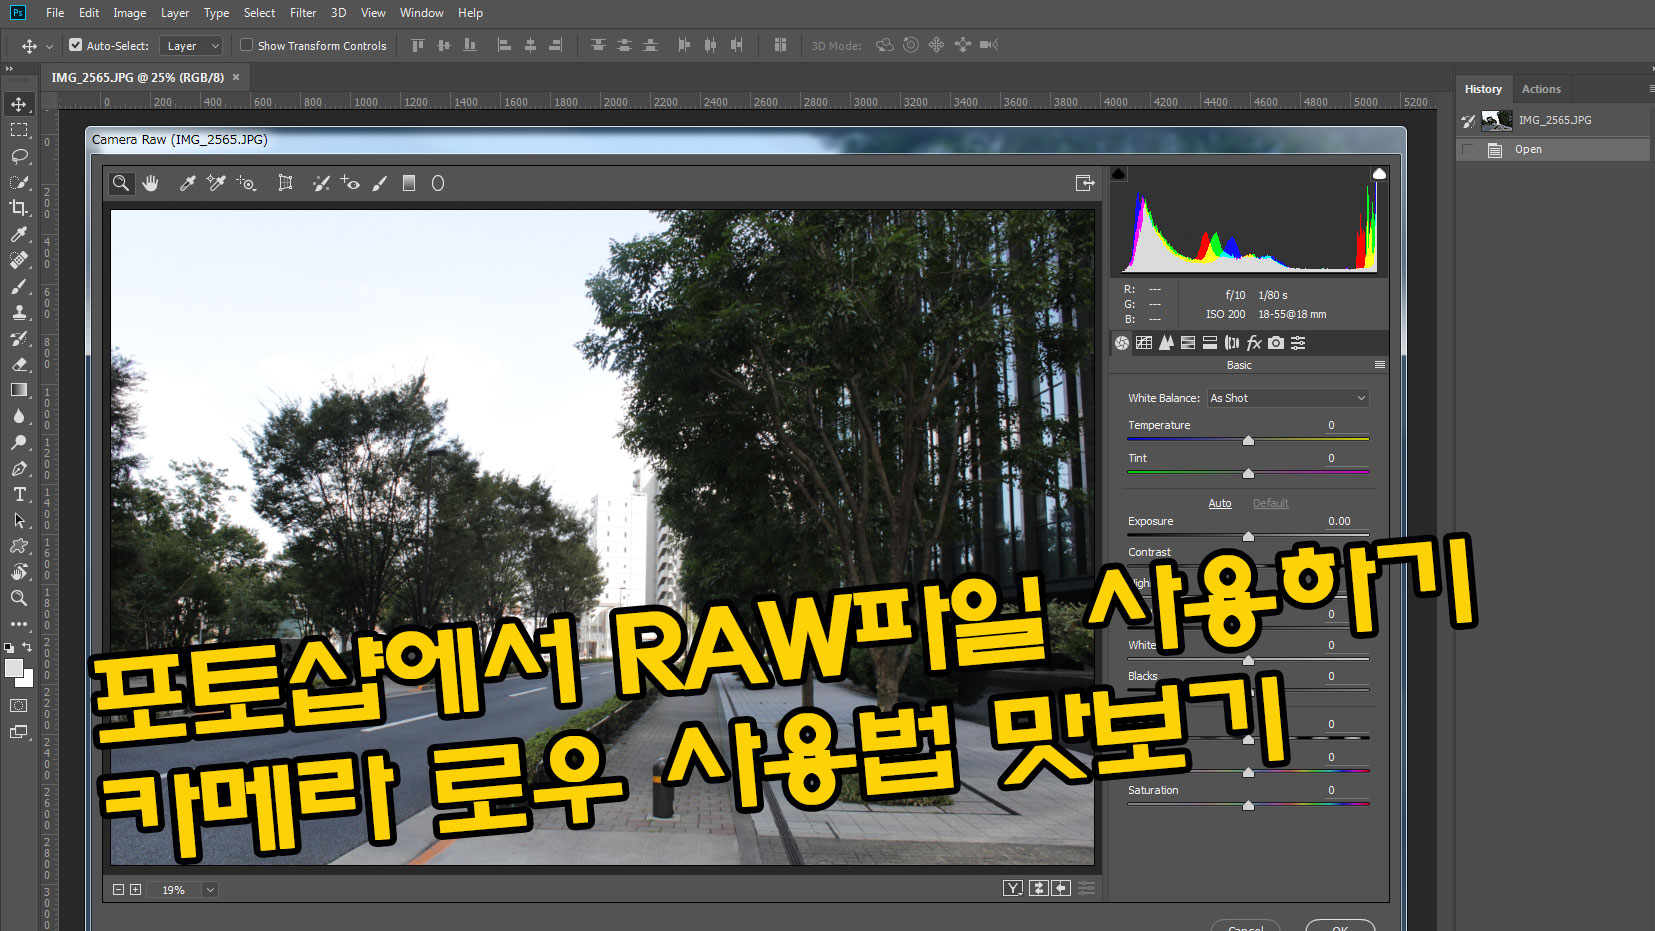Screen dimensions: 1655x931
Task: Select the Spot Removal tool
Action: coord(321,183)
